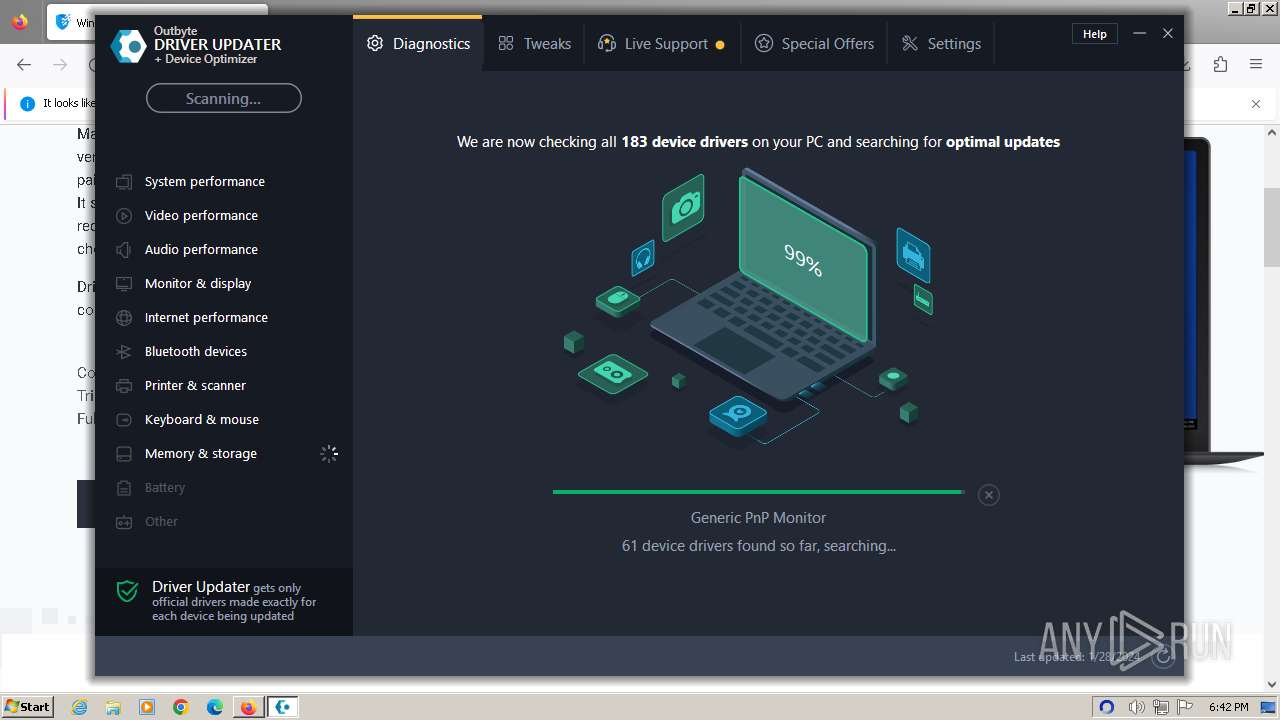Click the Memory & storage drive icon
The height and width of the screenshot is (720, 1280).
[124, 454]
